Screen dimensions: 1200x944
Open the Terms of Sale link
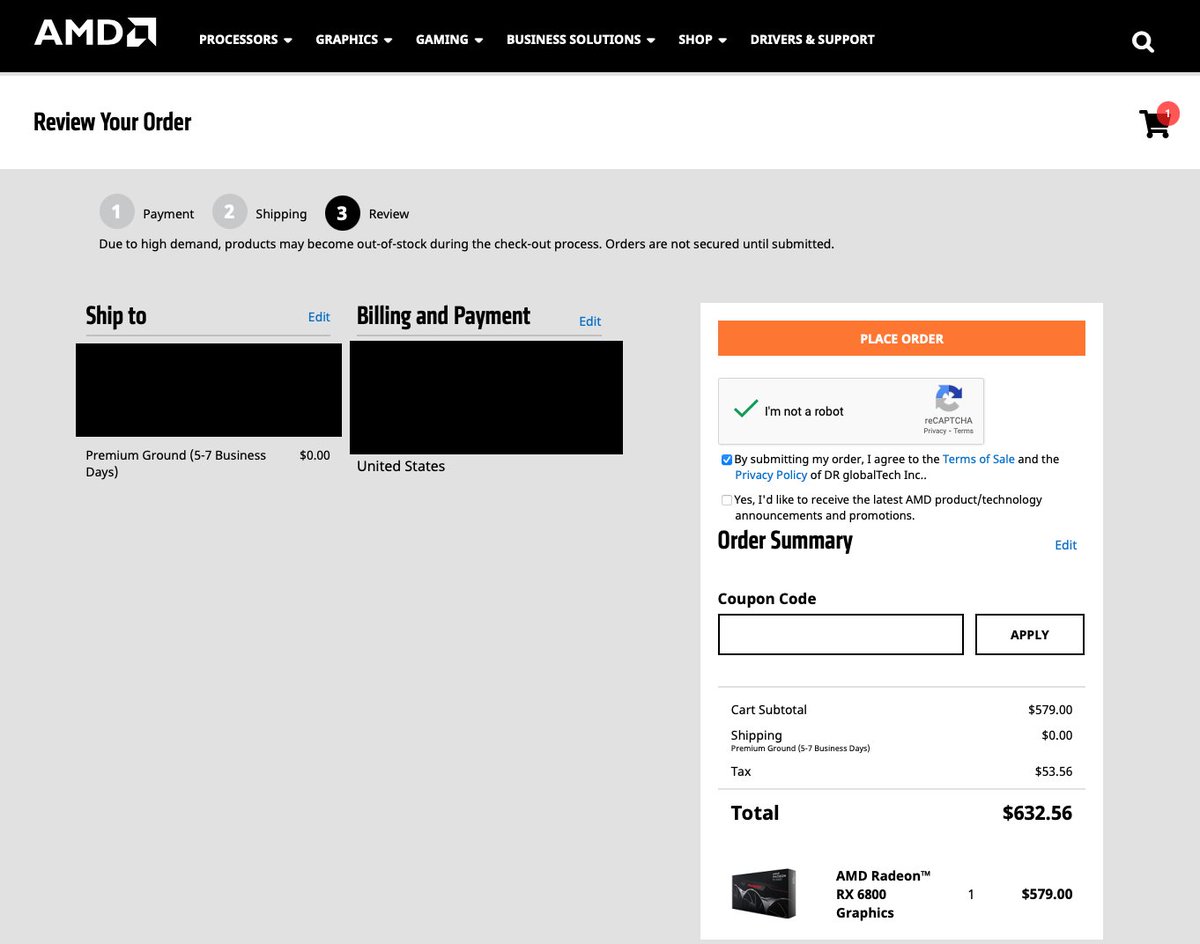pos(978,459)
